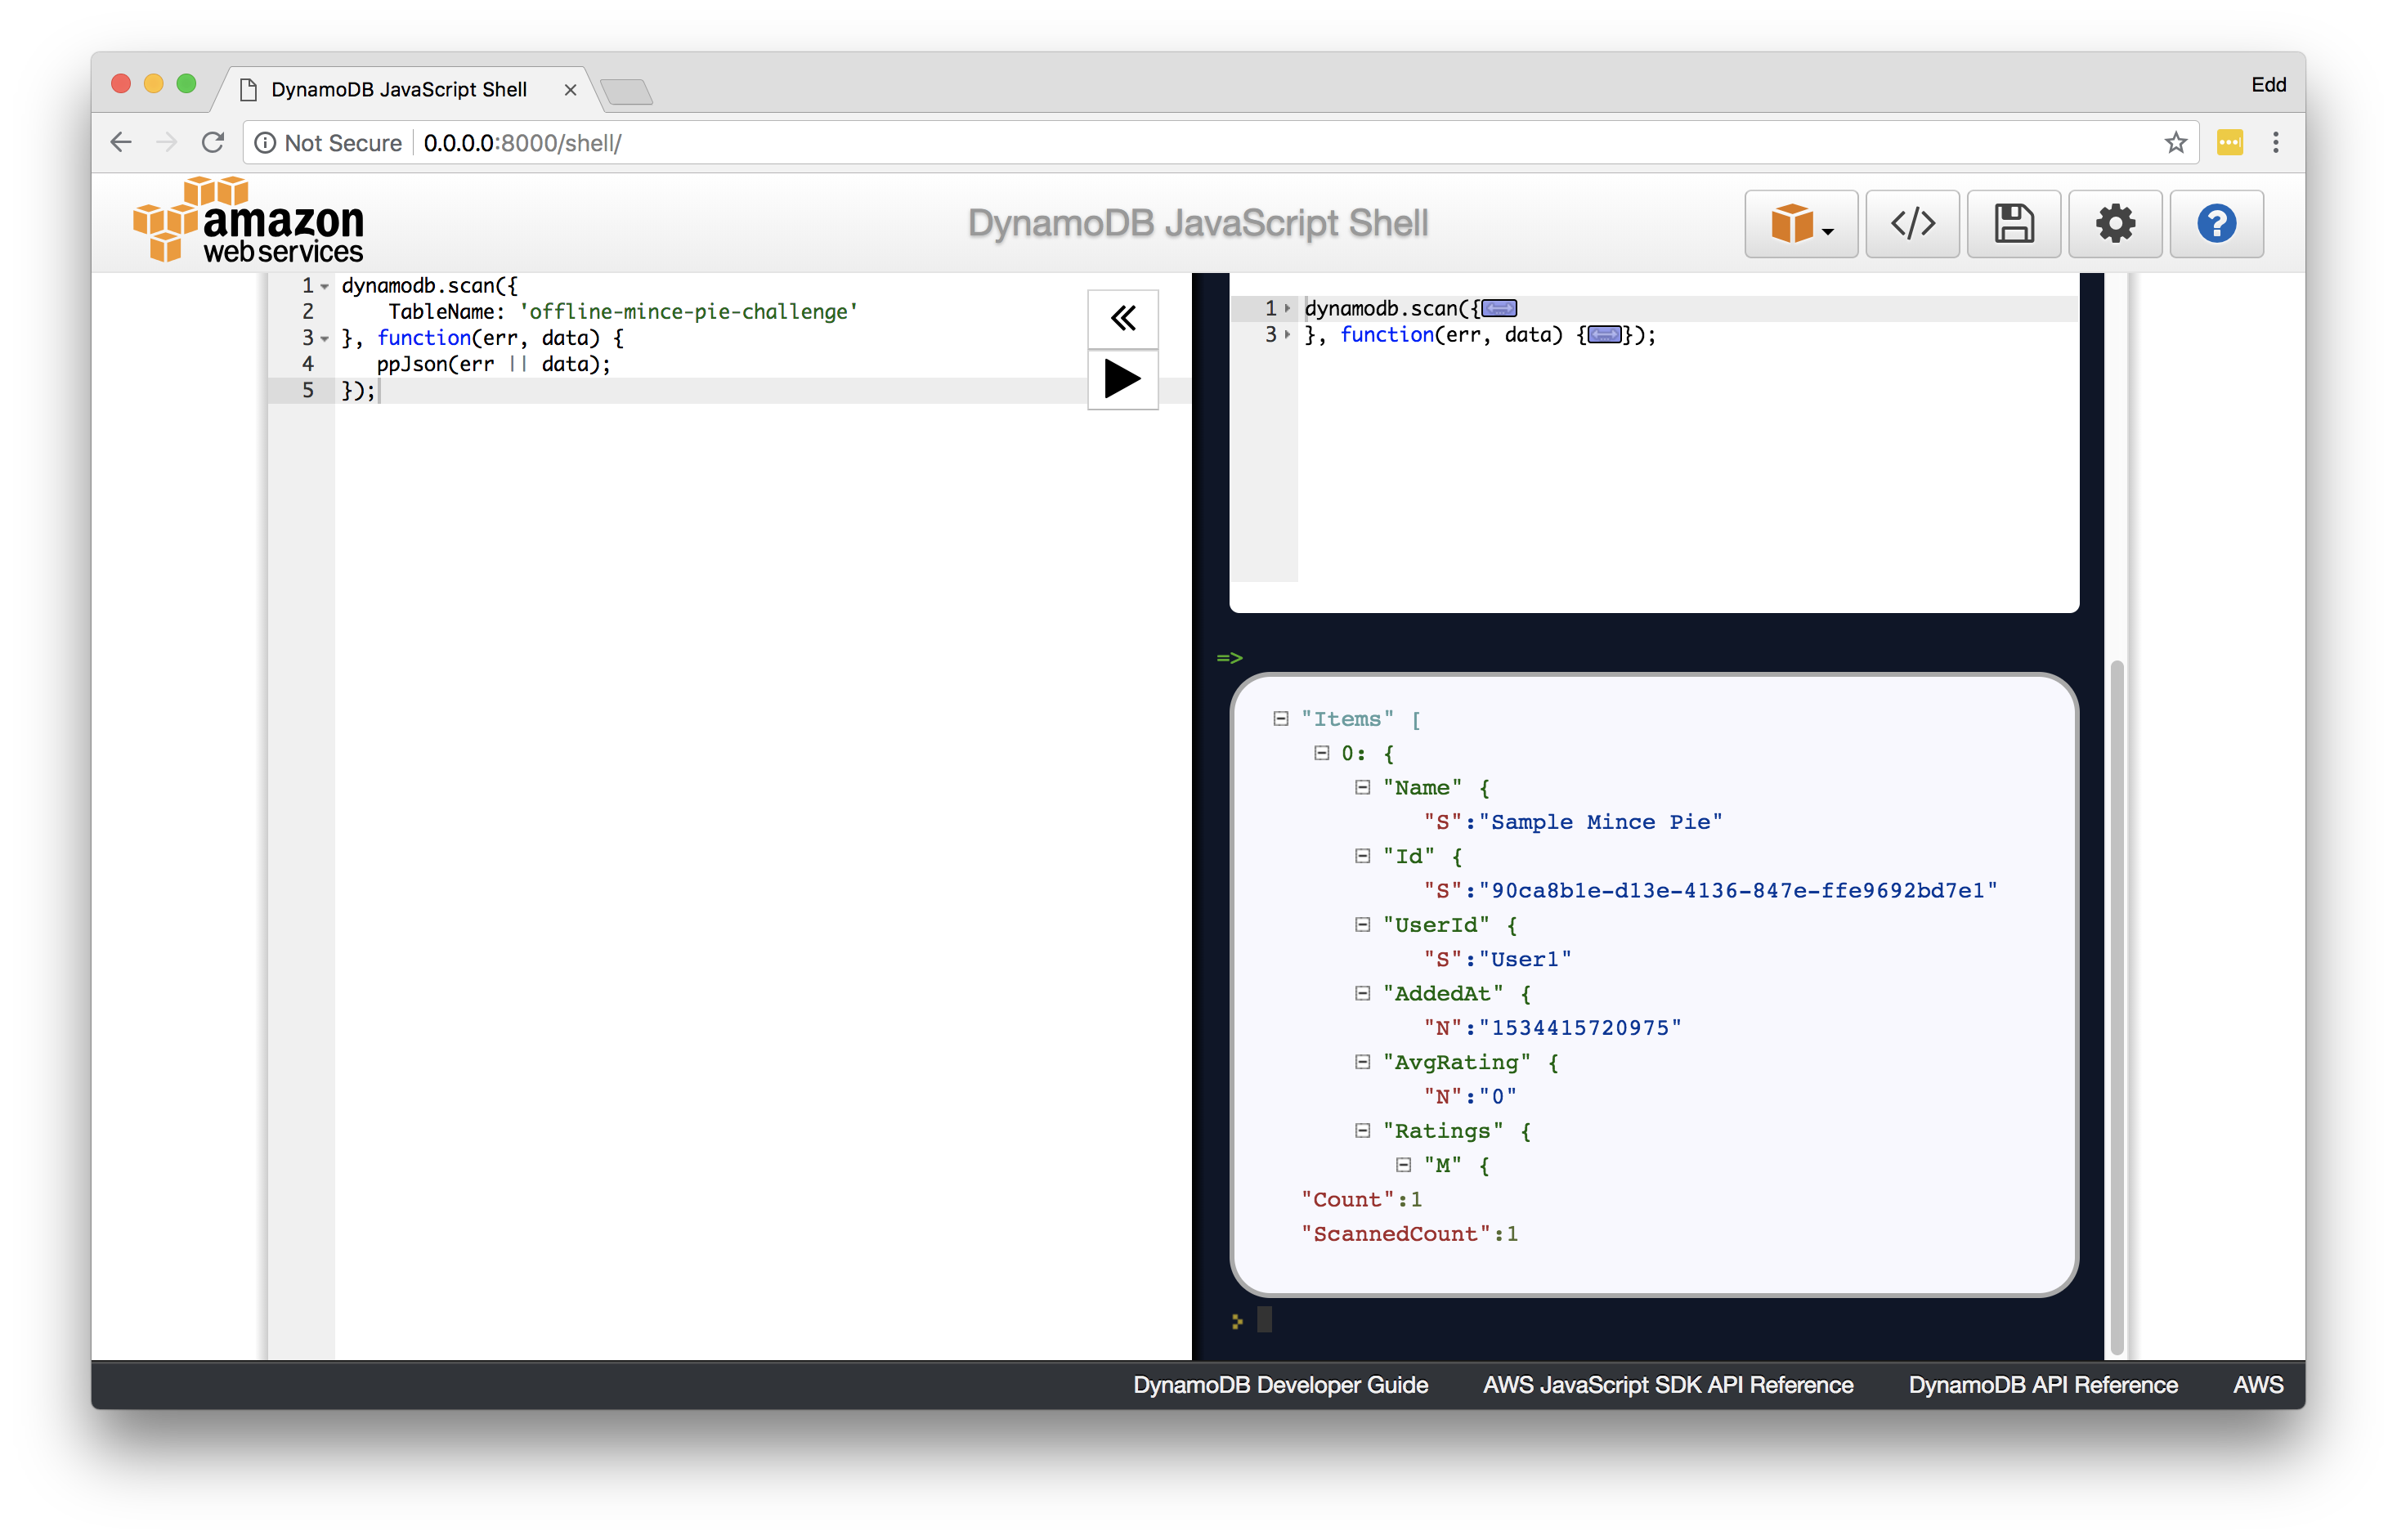
Task: Close the DynamoDB JavaScript Shell tab
Action: (x=570, y=89)
